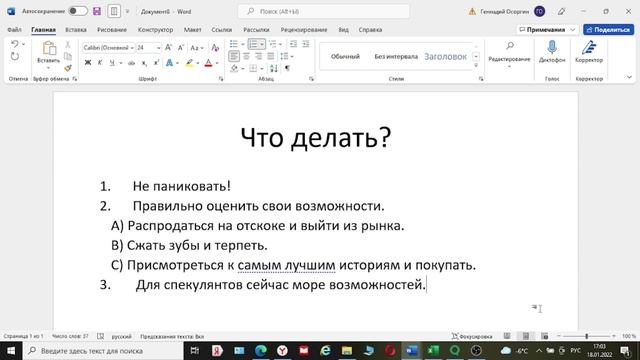Open highlight color dropdown arrow

tap(198, 63)
